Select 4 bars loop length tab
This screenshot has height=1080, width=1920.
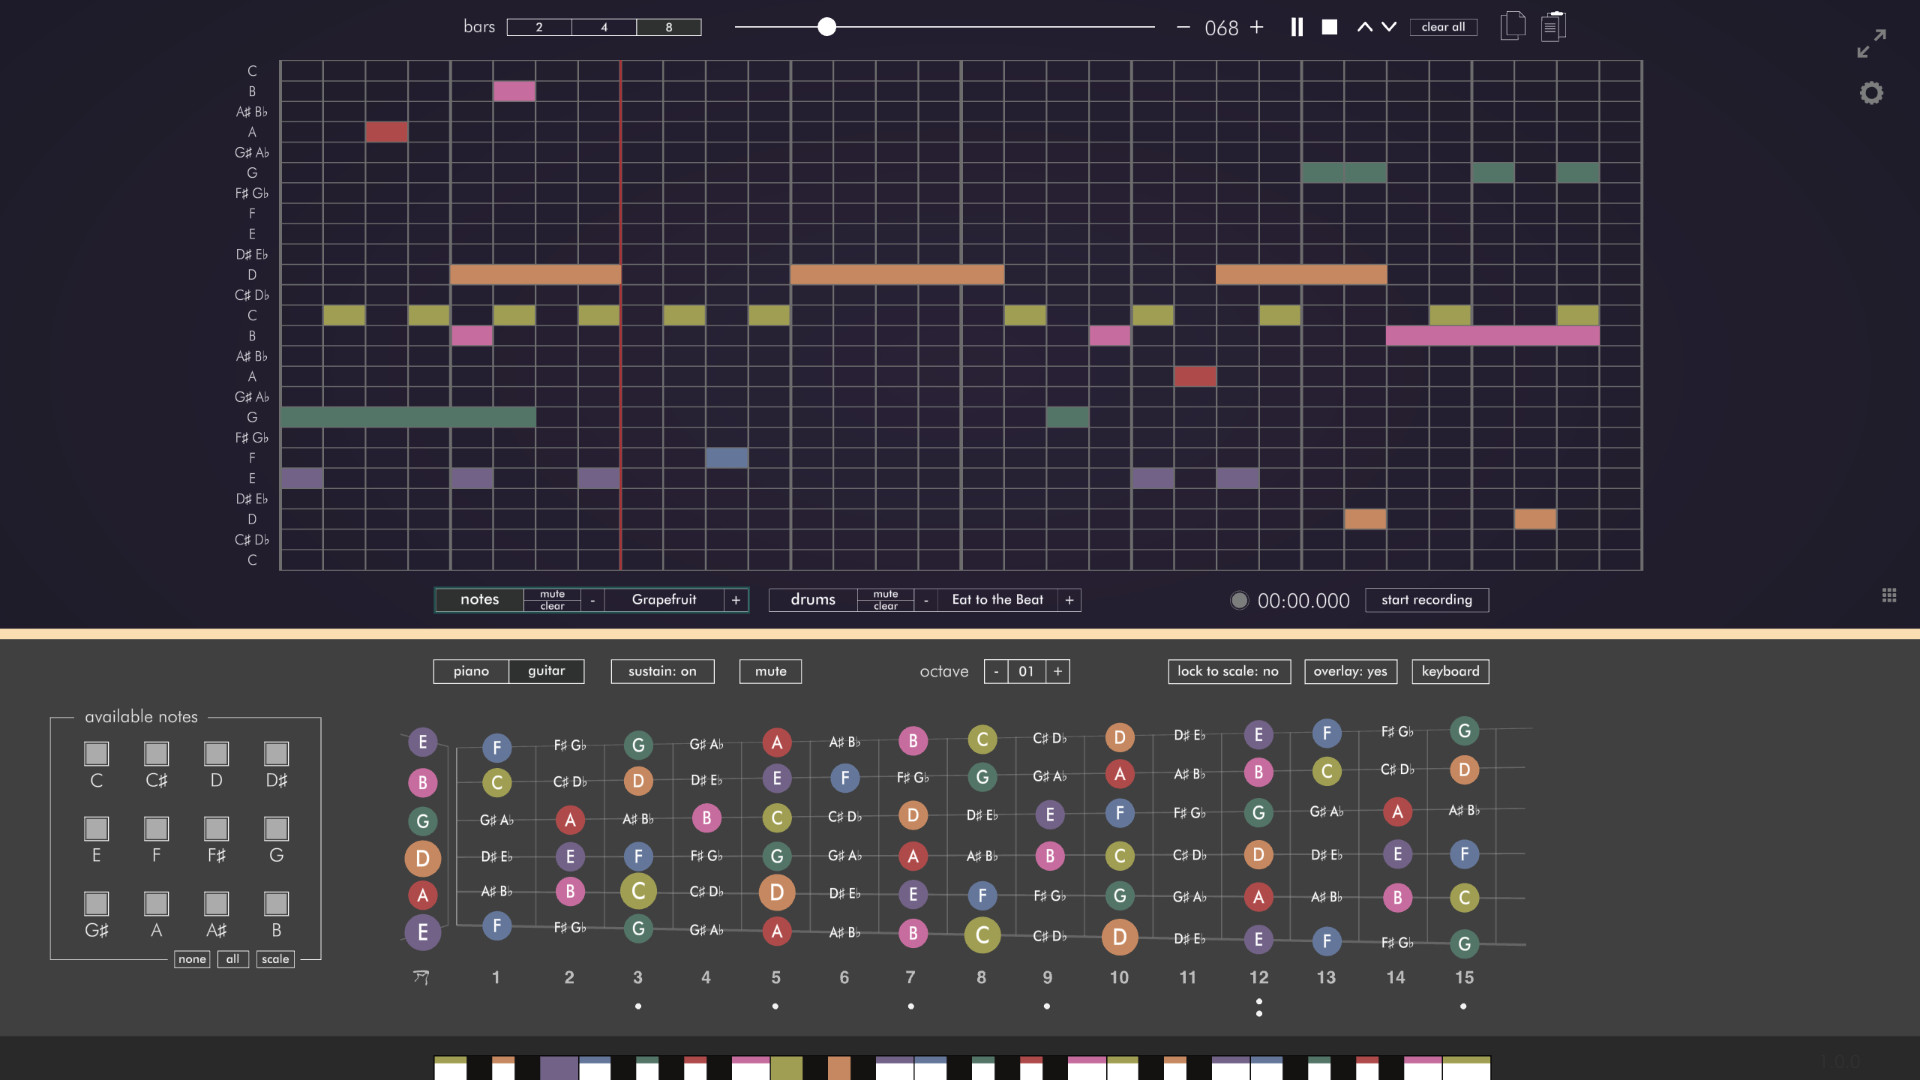(604, 26)
